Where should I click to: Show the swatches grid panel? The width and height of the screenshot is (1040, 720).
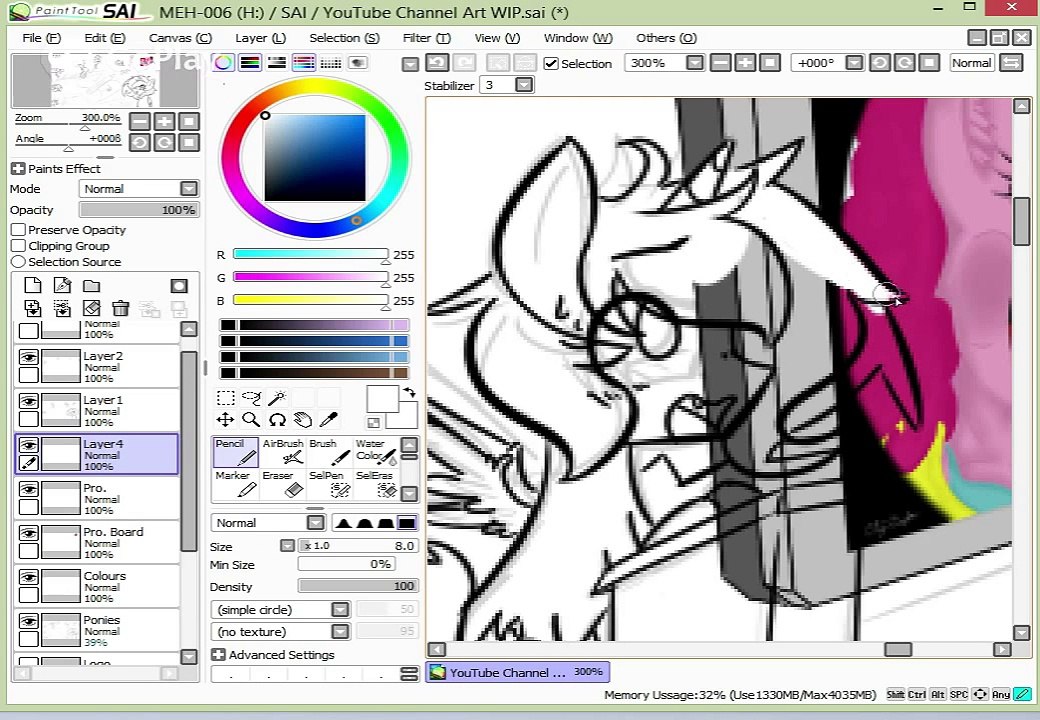tap(330, 63)
